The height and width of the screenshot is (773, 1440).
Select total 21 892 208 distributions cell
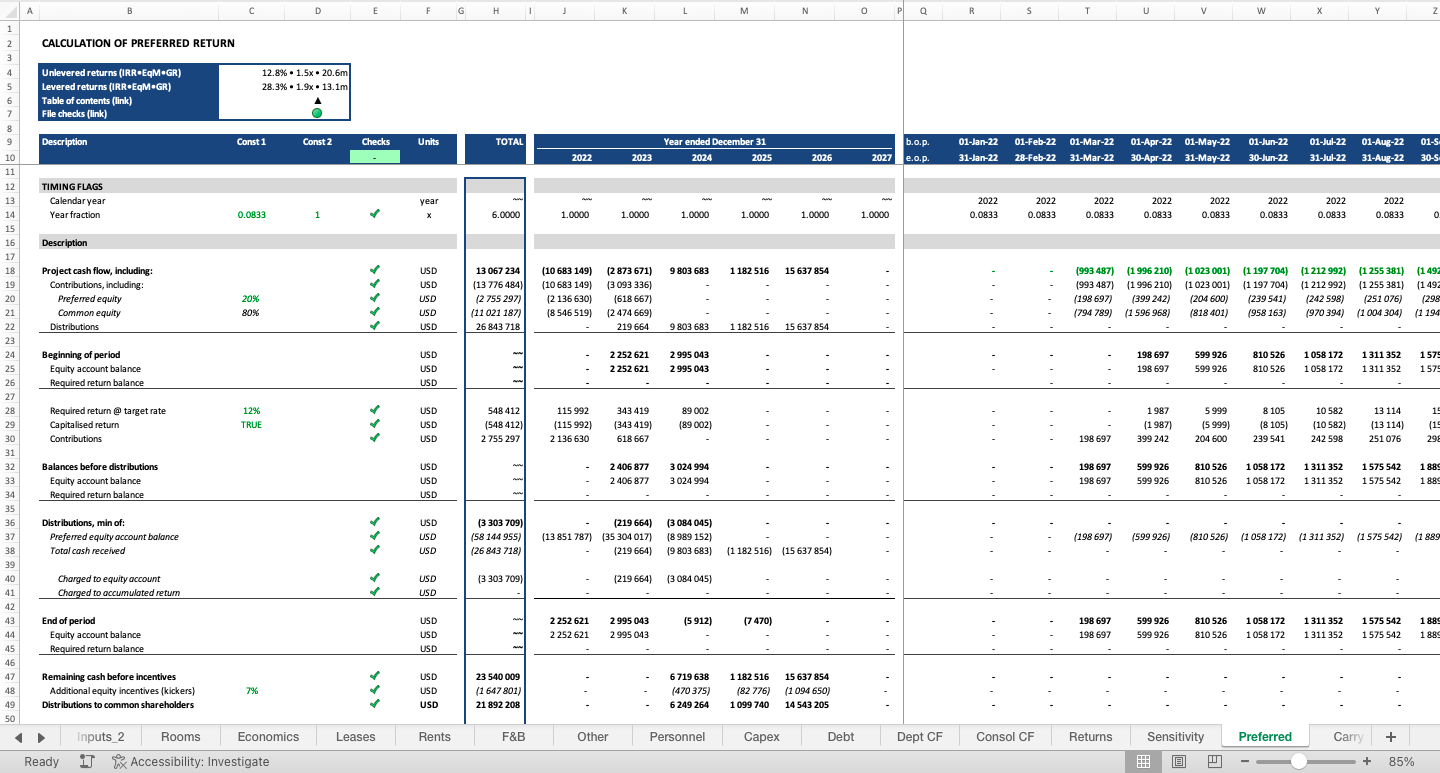pyautogui.click(x=495, y=704)
